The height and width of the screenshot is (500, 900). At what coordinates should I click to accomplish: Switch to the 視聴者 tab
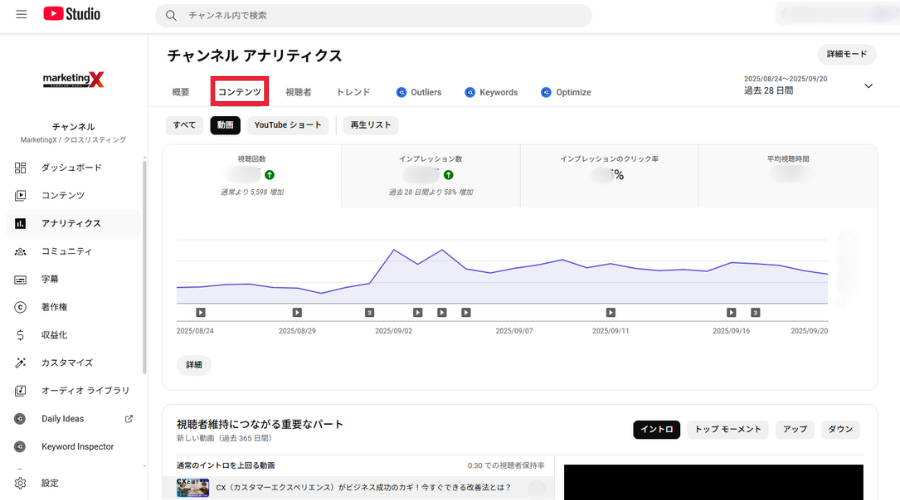298,92
